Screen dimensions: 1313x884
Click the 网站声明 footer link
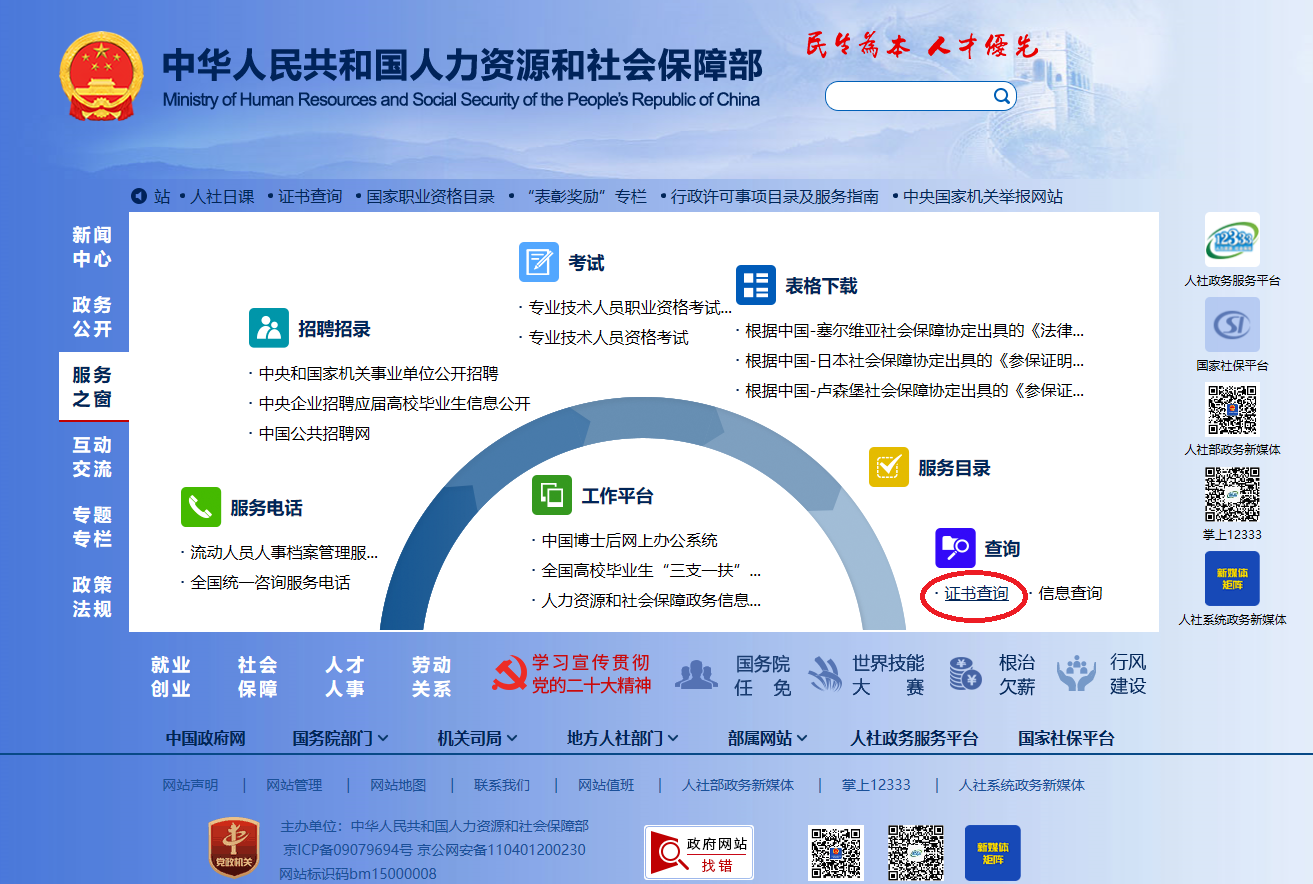pos(190,785)
